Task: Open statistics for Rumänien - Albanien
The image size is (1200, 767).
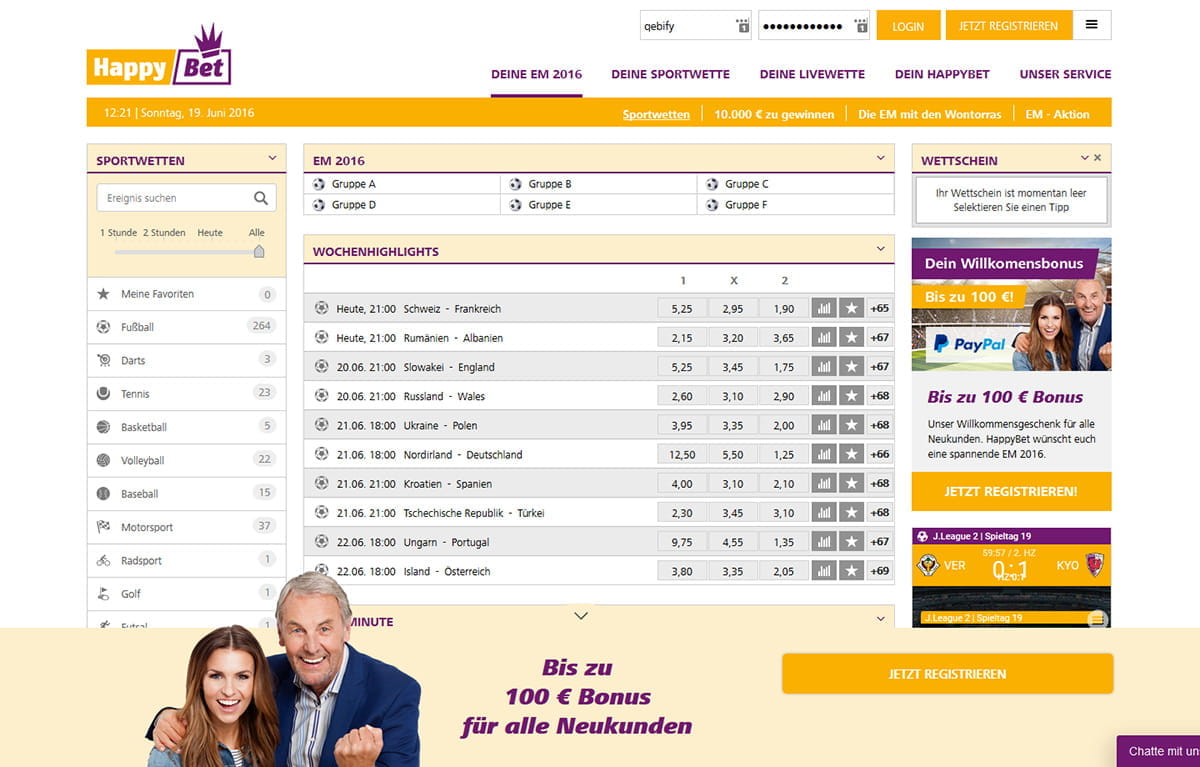Action: click(x=824, y=338)
